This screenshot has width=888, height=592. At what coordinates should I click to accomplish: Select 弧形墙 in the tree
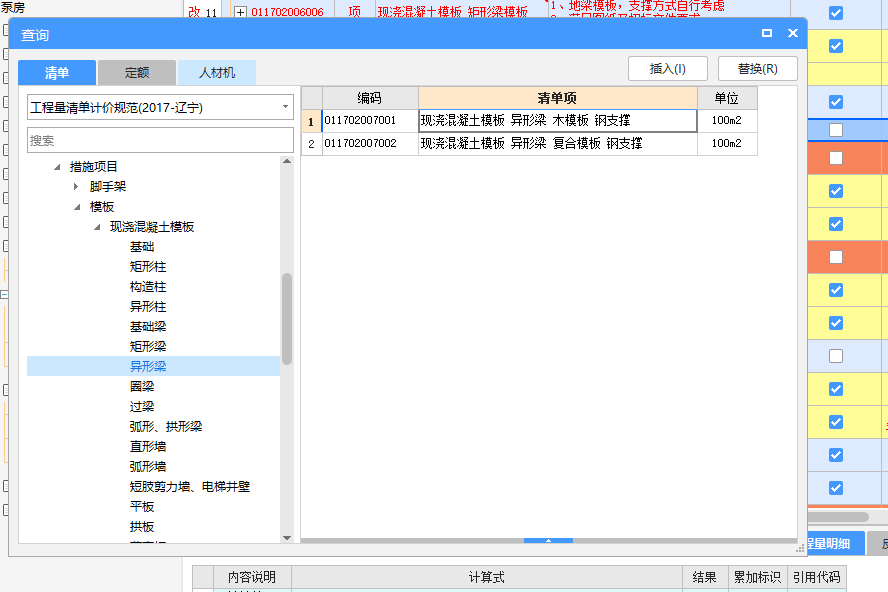tap(148, 466)
